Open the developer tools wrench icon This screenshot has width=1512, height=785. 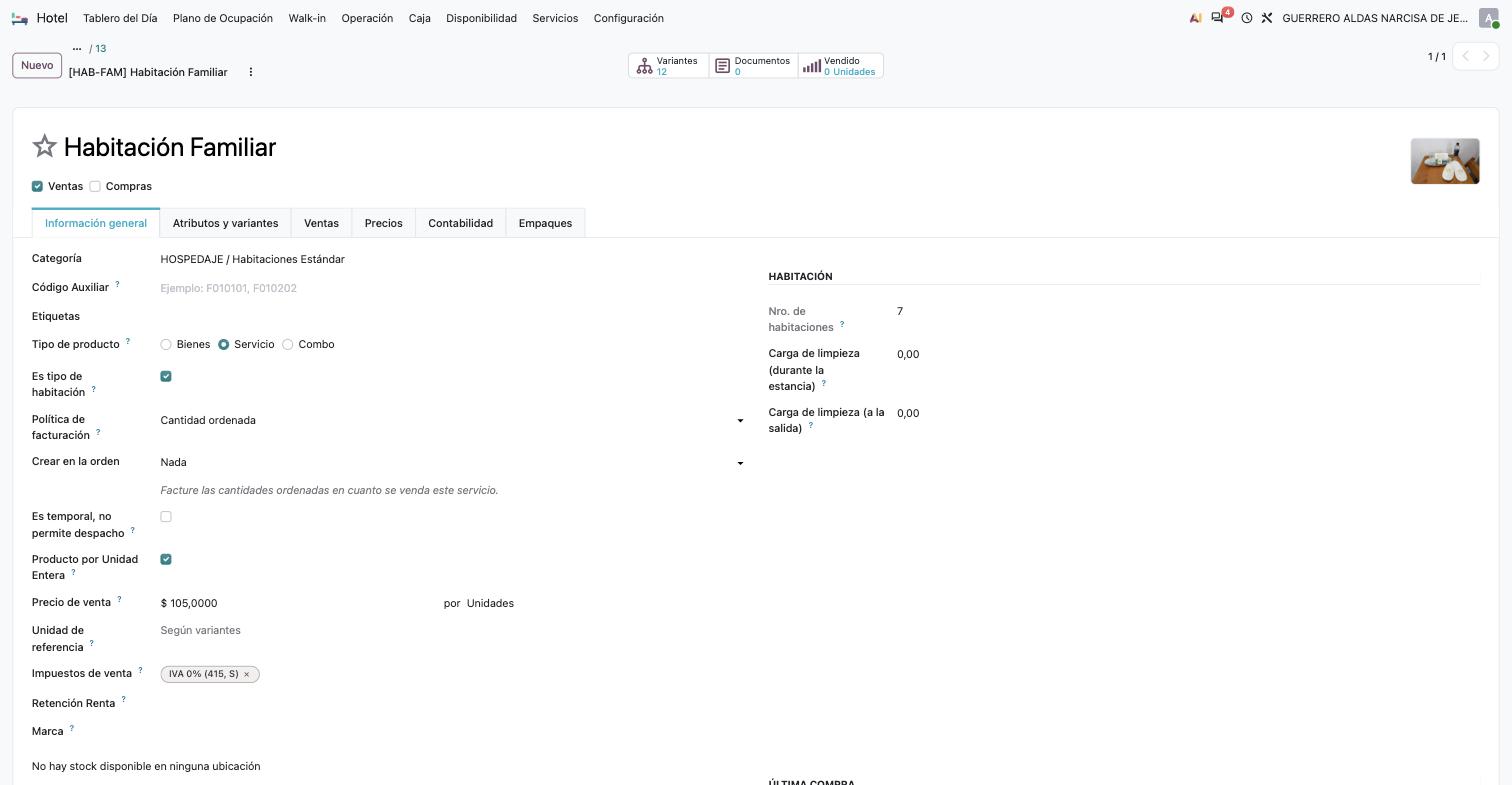[1267, 18]
